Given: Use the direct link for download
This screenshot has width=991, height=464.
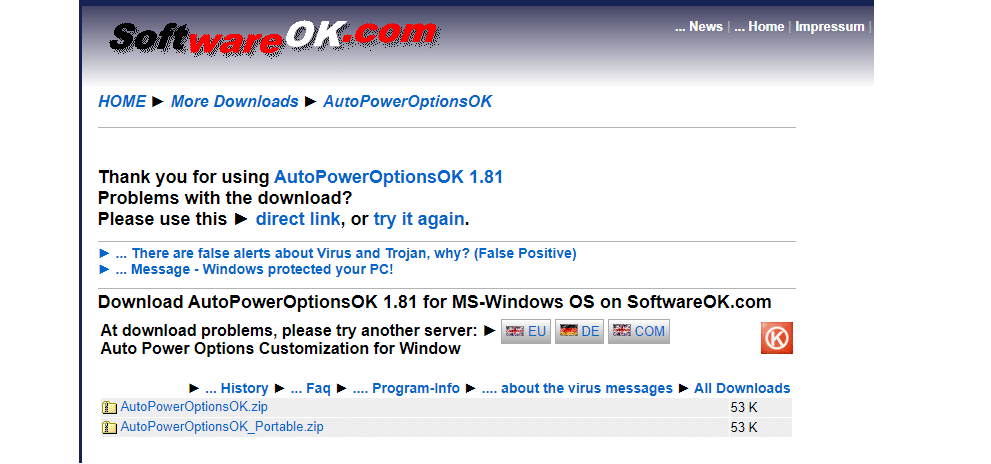Looking at the screenshot, I should click(x=298, y=219).
